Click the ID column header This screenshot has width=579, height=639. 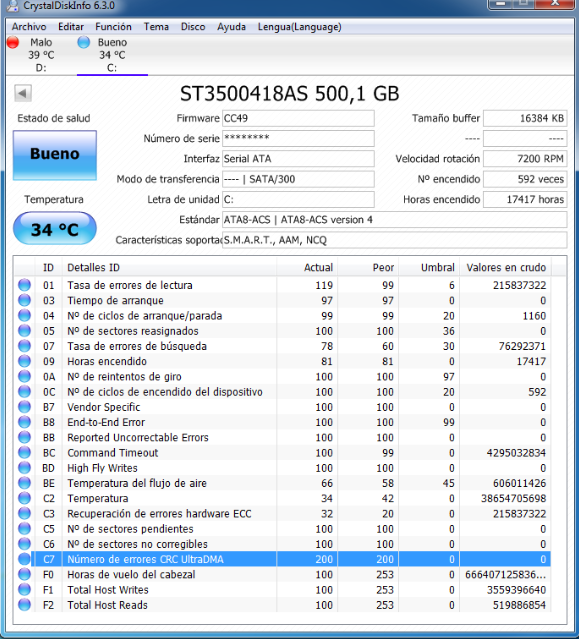click(48, 268)
